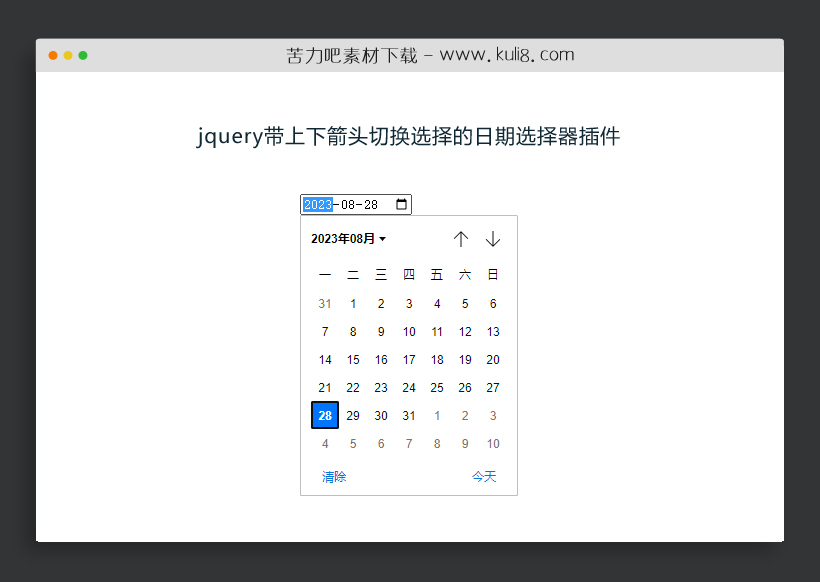Screen dimensions: 820x582
Task: Click the dropdown arrow beside 2023年08月
Action: point(384,239)
